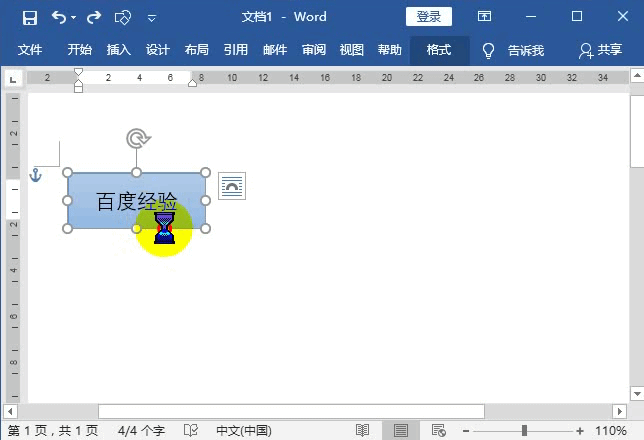Viewport: 644px width, 440px height.
Task: Click the Save icon in quick access toolbar
Action: tap(30, 18)
